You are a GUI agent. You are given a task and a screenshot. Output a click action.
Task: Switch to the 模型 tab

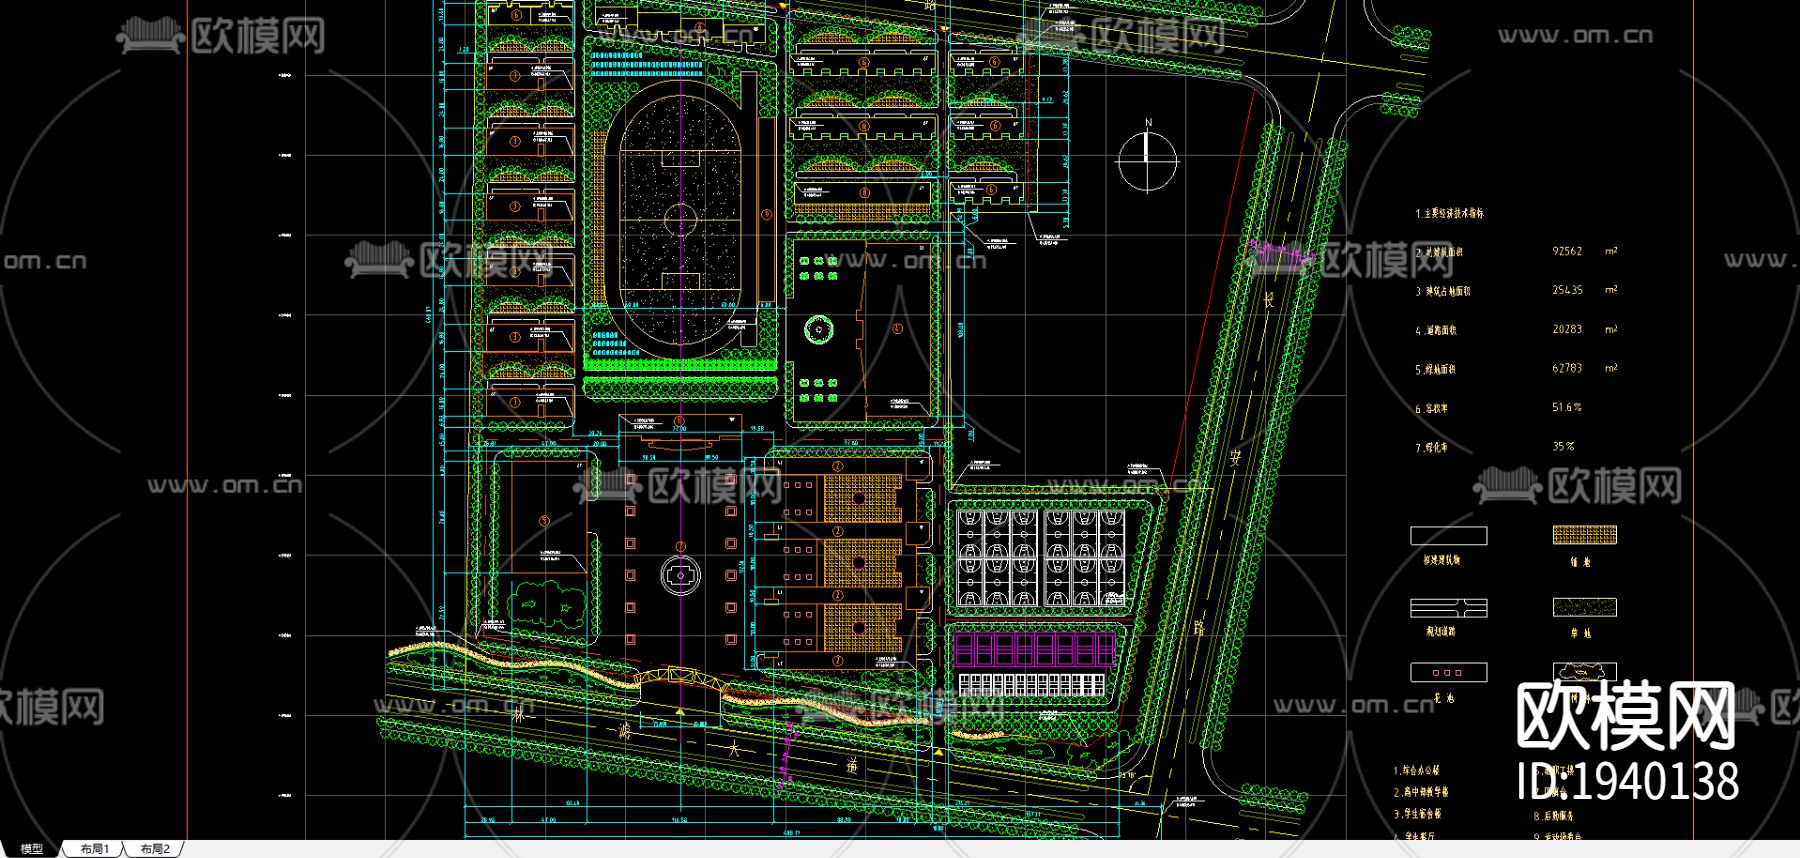click(32, 849)
